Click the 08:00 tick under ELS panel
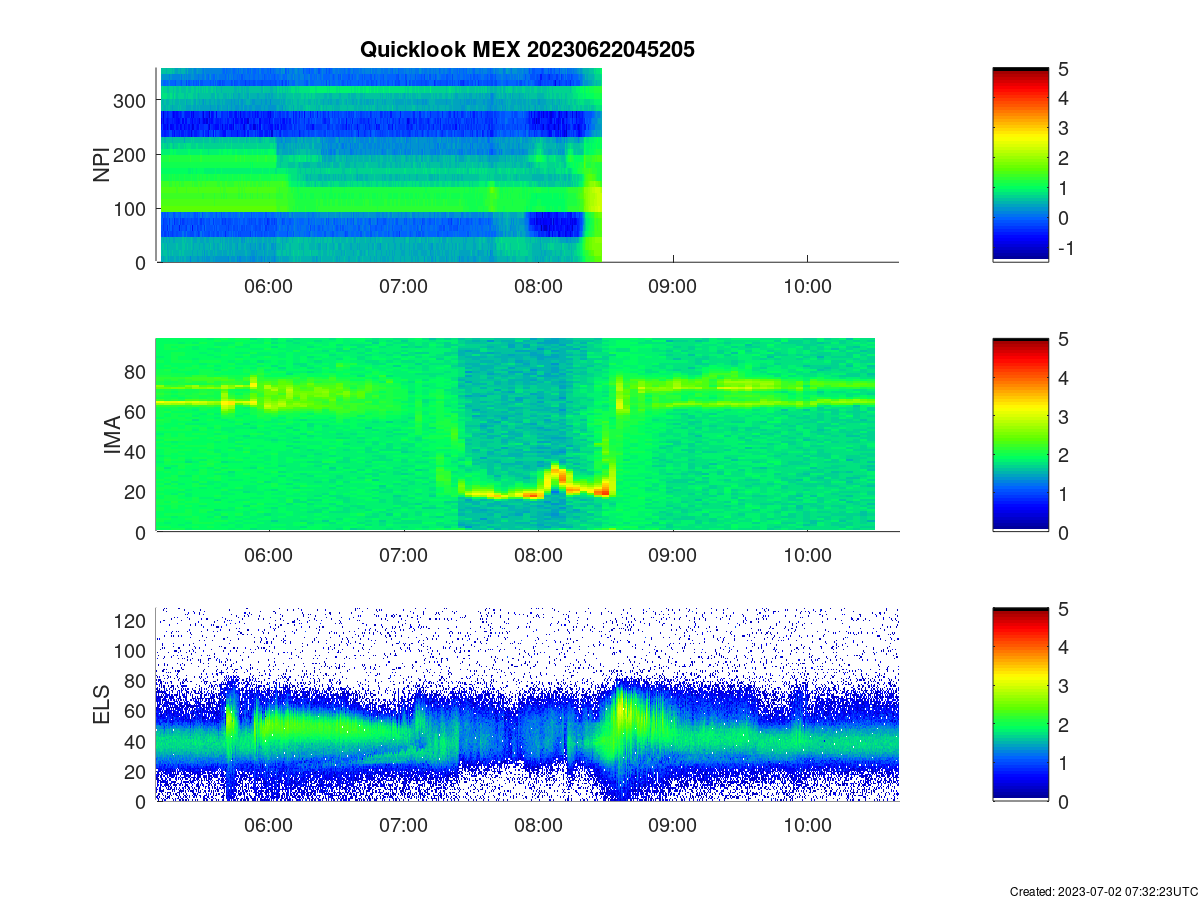1200x900 pixels. pyautogui.click(x=538, y=826)
